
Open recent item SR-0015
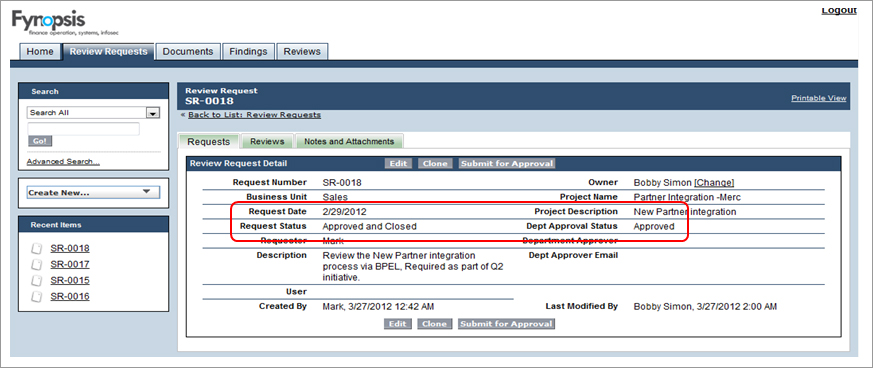click(70, 281)
